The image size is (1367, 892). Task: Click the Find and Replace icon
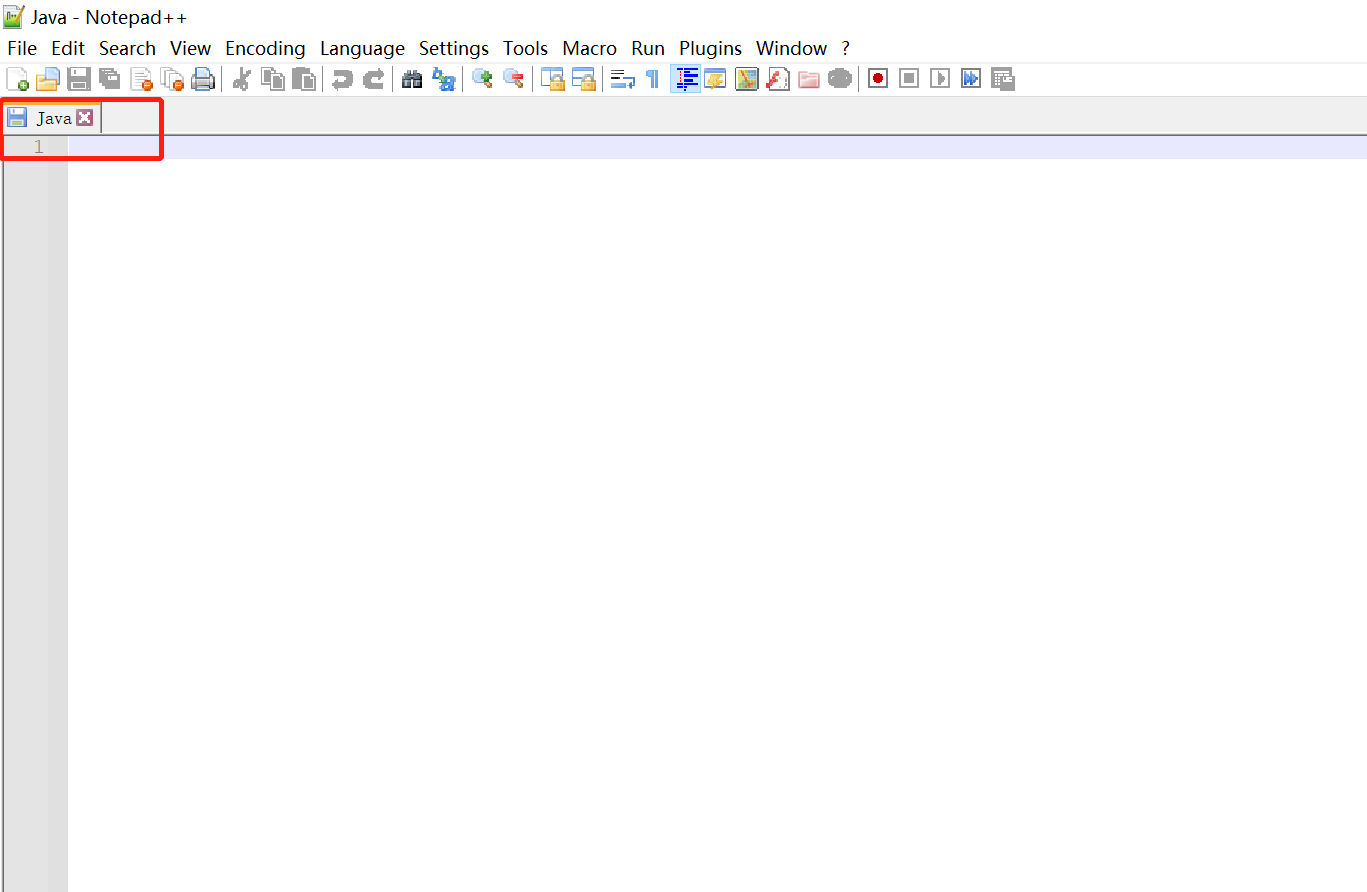443,79
